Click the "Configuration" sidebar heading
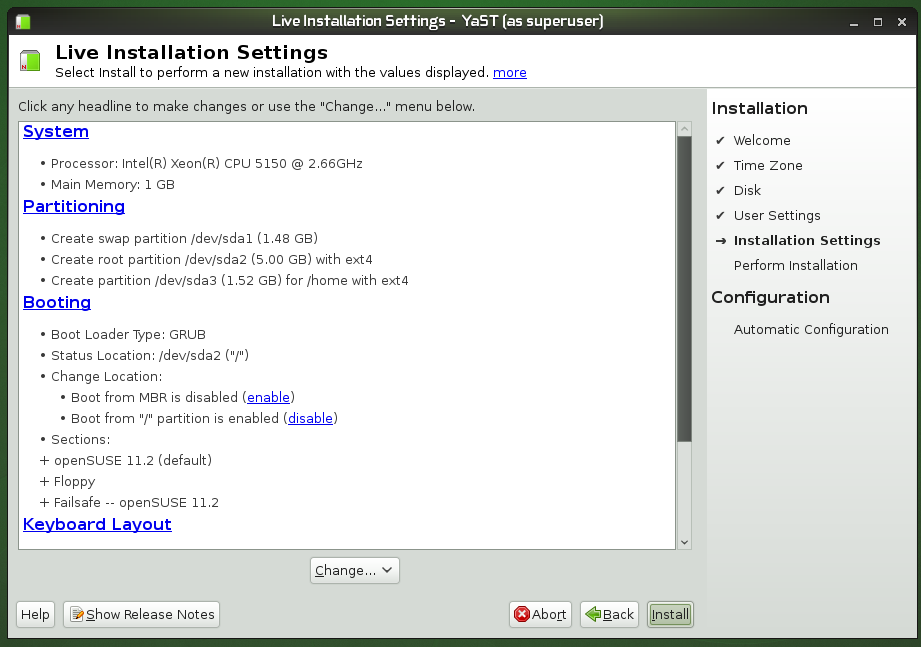Image resolution: width=921 pixels, height=647 pixels. coord(771,298)
